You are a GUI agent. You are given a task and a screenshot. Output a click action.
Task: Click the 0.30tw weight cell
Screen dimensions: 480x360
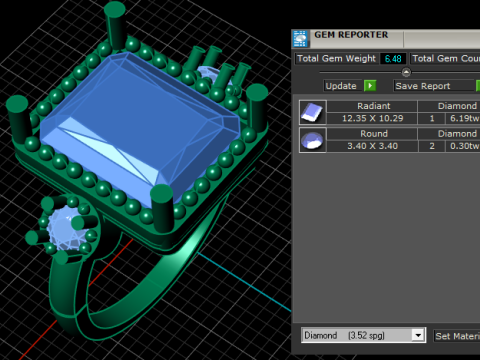point(463,146)
